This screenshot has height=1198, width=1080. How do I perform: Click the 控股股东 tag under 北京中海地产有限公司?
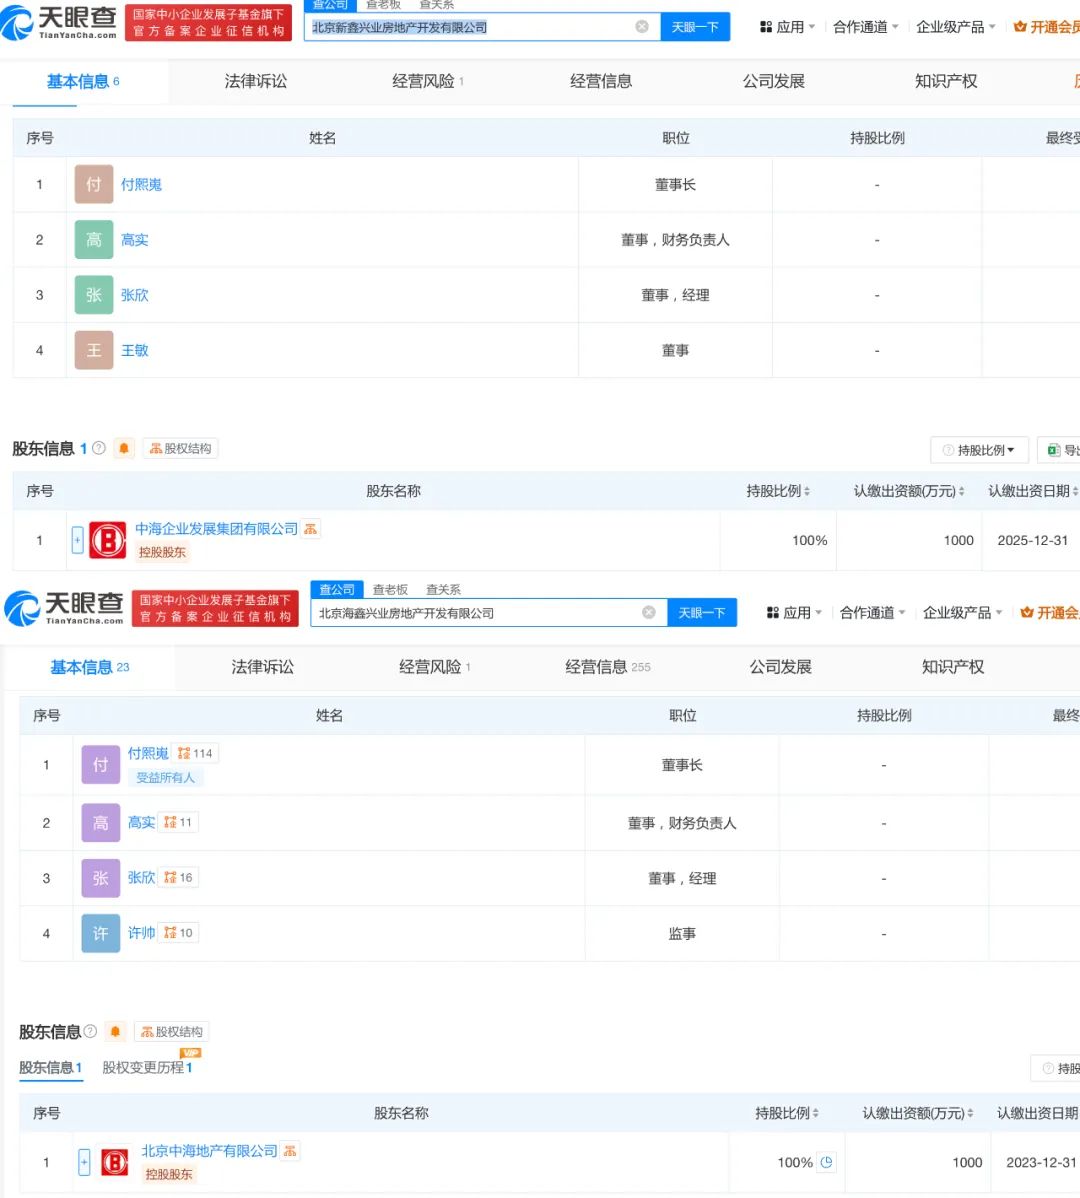coord(169,1174)
